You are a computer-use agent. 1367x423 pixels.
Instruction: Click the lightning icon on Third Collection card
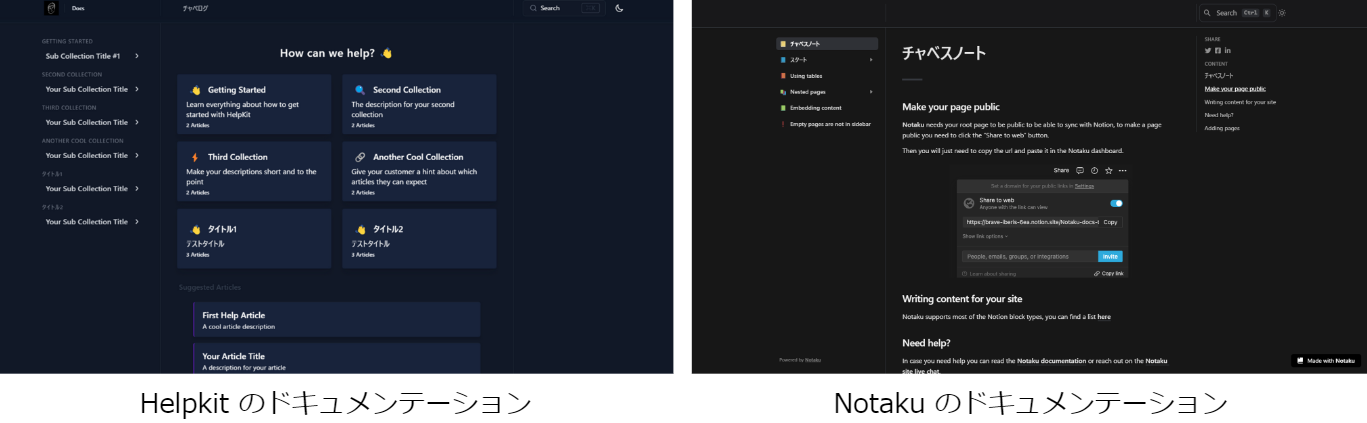pyautogui.click(x=196, y=157)
